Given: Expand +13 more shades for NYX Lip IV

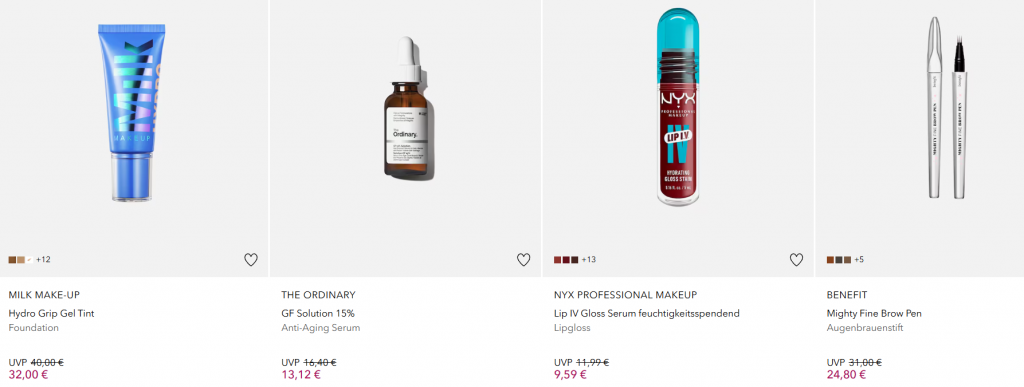Looking at the screenshot, I should click(x=588, y=260).
